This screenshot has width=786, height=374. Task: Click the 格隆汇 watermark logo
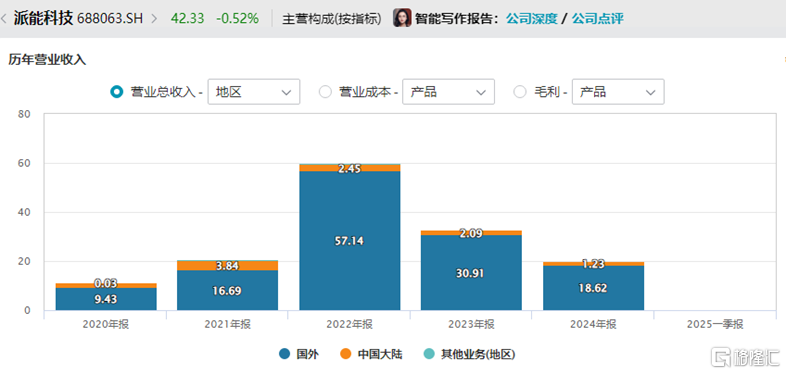click(748, 357)
